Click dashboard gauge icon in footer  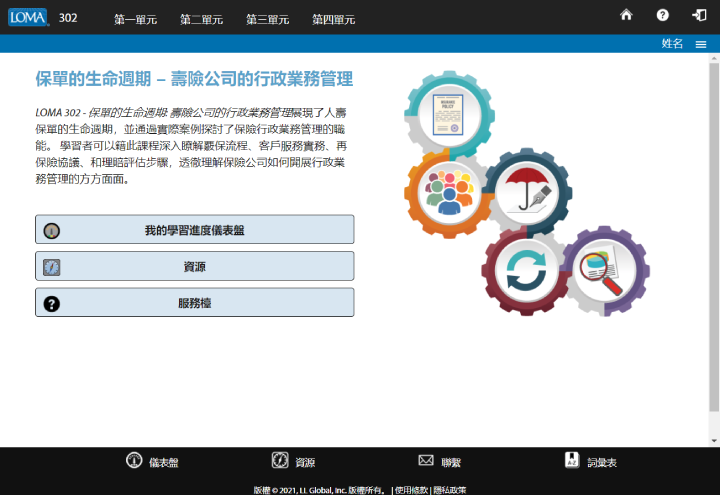tap(134, 460)
